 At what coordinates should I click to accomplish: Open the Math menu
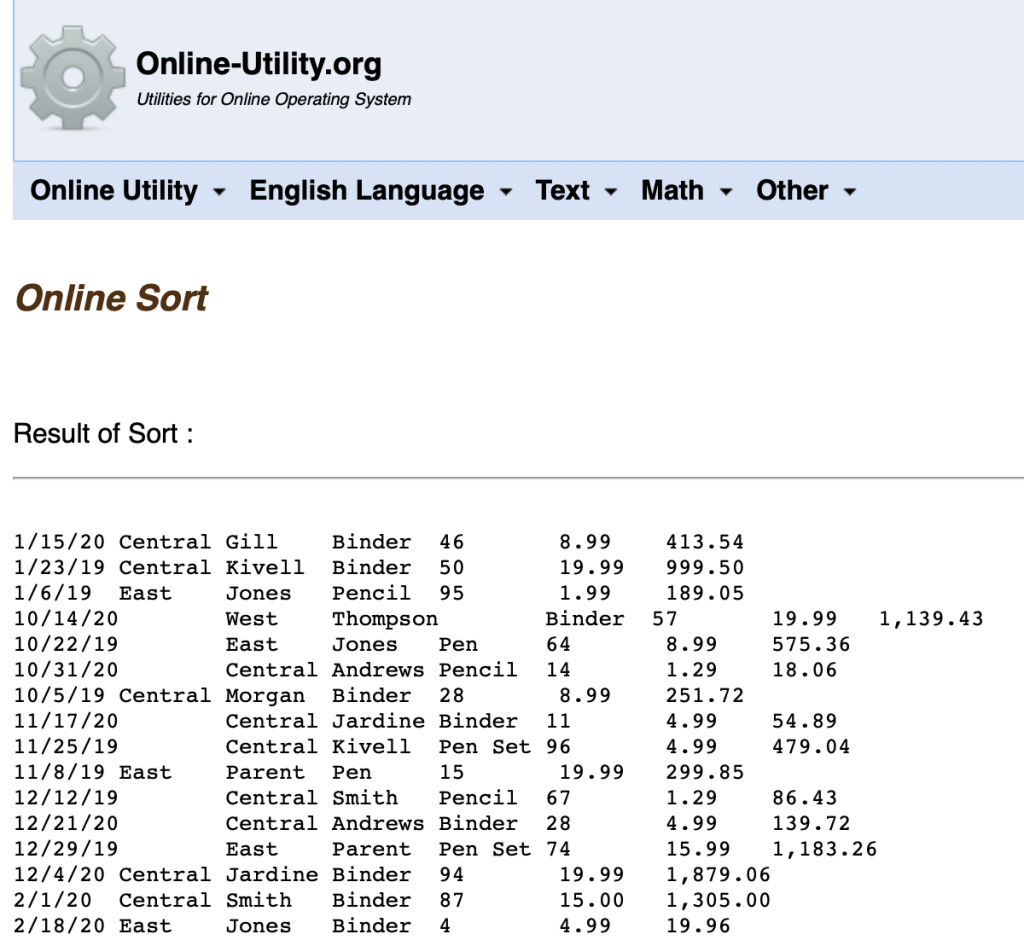[672, 190]
